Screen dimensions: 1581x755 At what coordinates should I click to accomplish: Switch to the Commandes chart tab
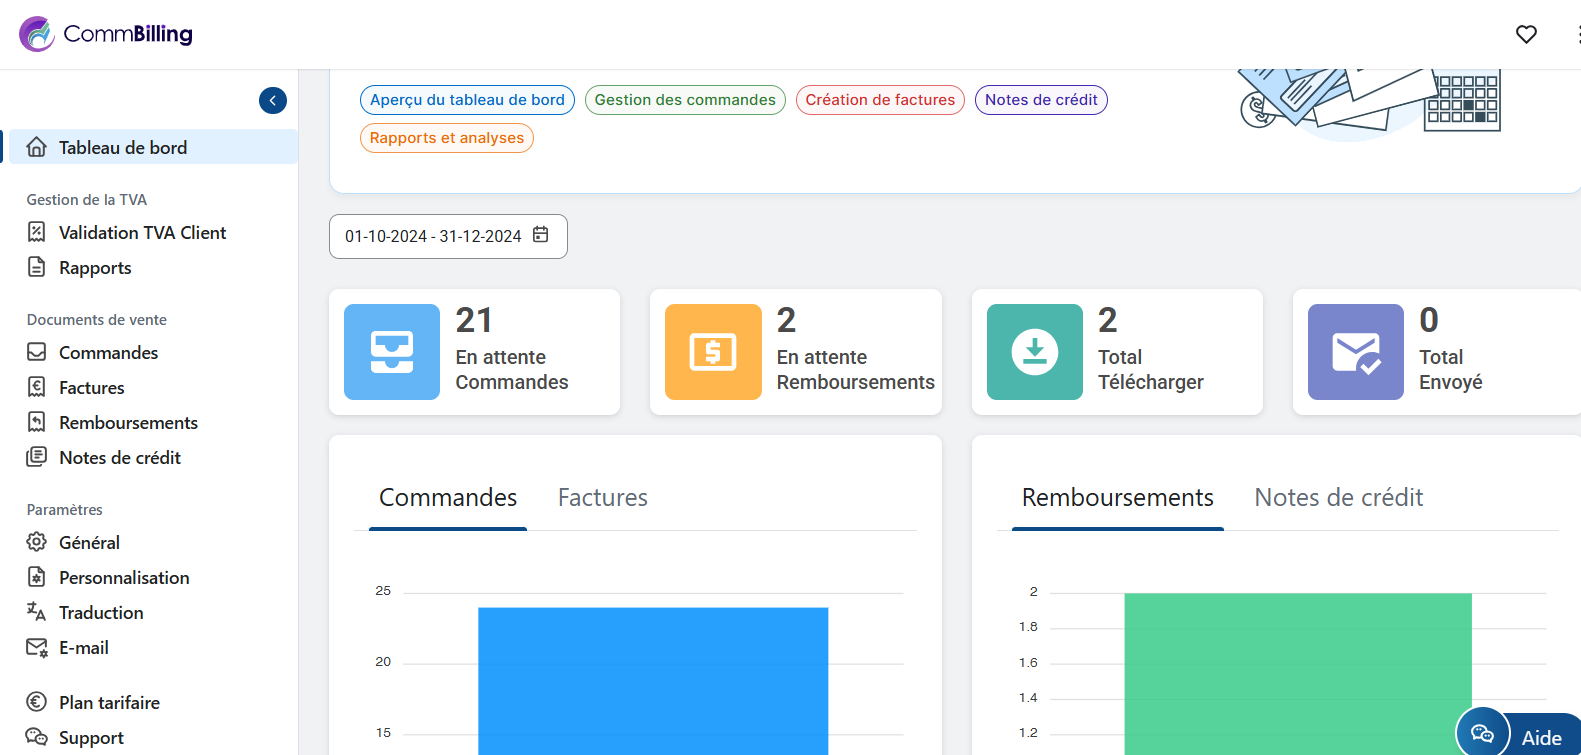click(x=448, y=497)
